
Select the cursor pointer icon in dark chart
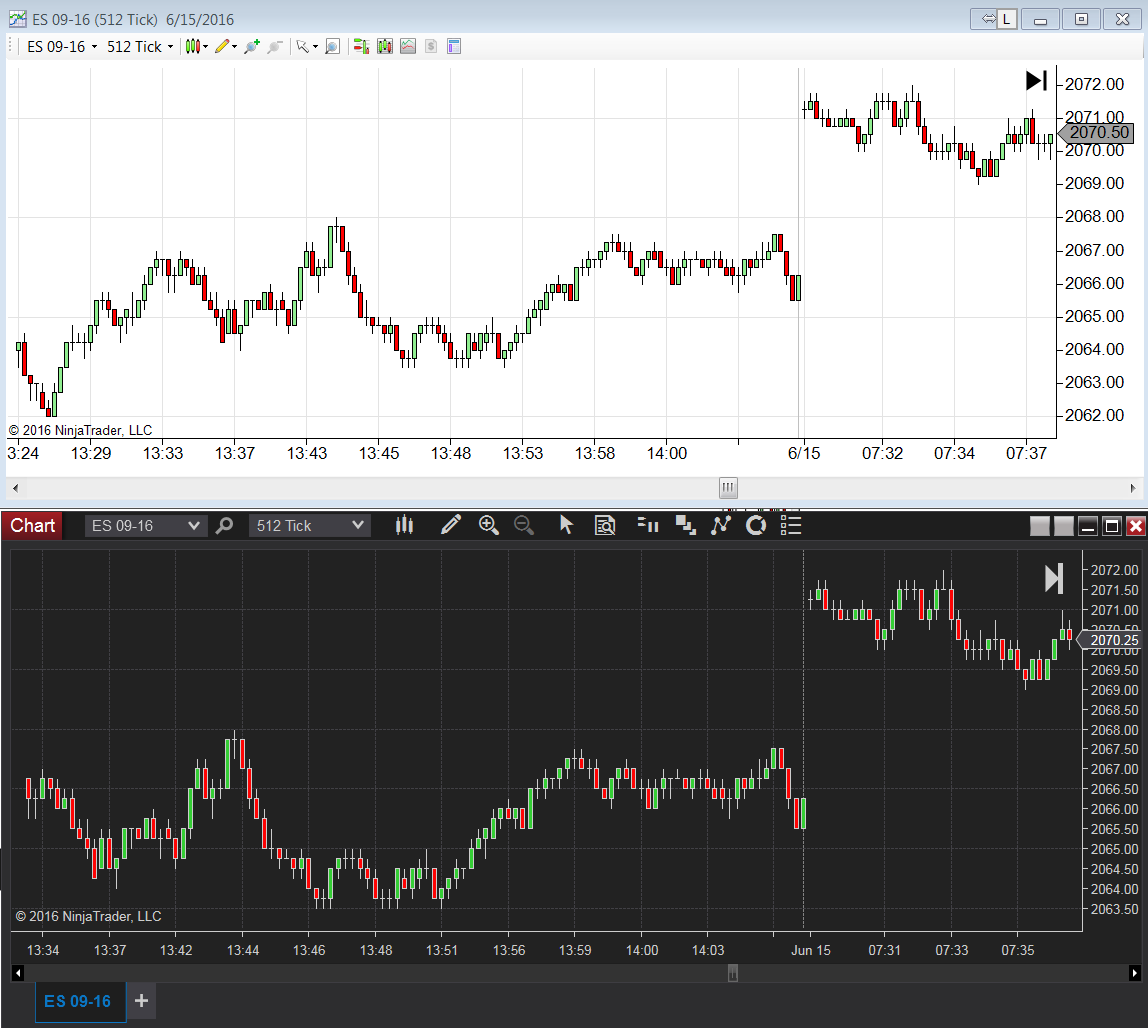(x=566, y=525)
